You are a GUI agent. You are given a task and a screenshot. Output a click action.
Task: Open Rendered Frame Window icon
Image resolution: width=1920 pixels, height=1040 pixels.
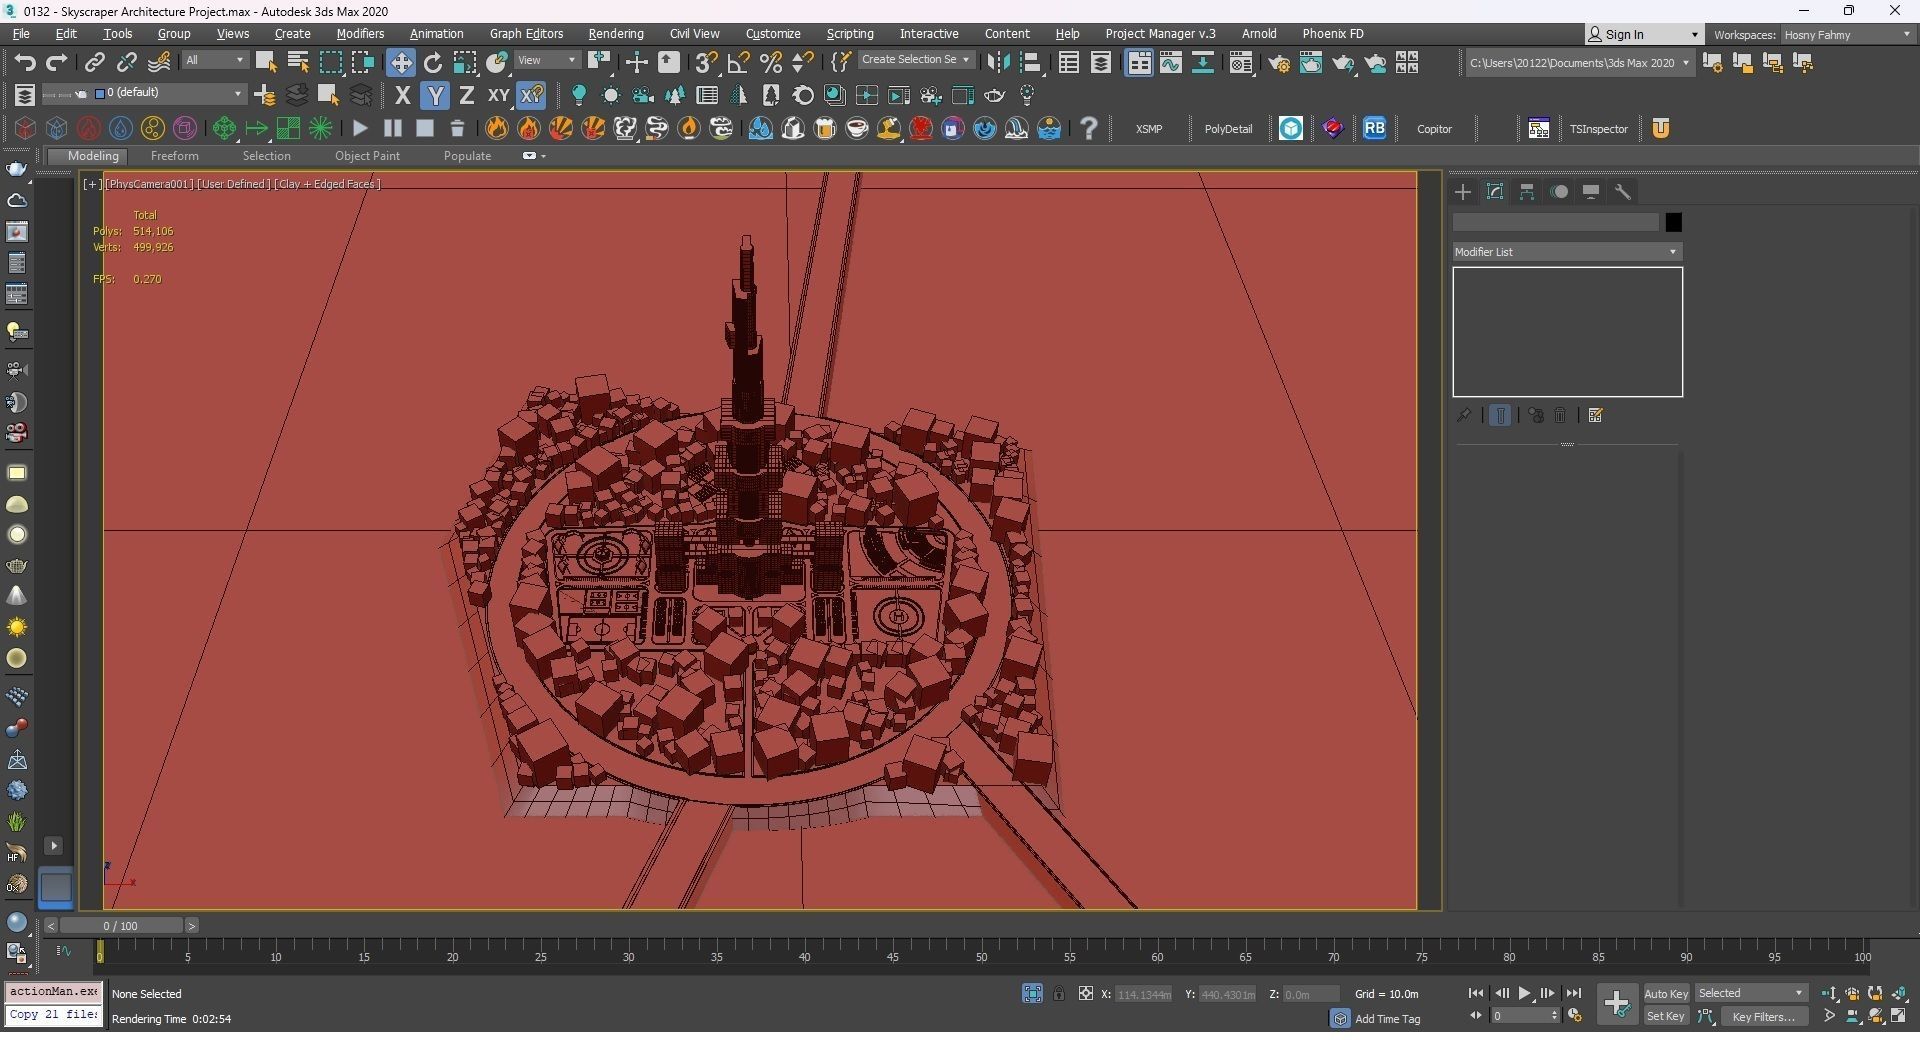click(1311, 63)
